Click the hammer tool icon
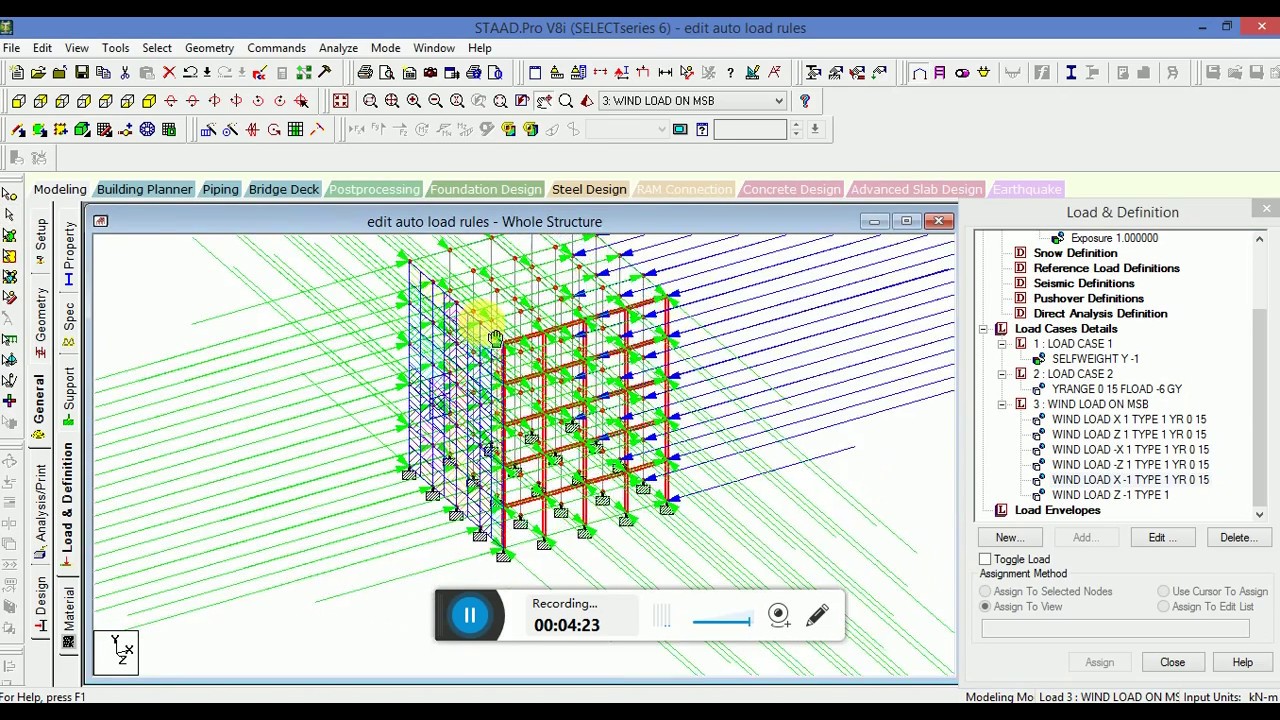The width and height of the screenshot is (1280, 720). (x=325, y=72)
